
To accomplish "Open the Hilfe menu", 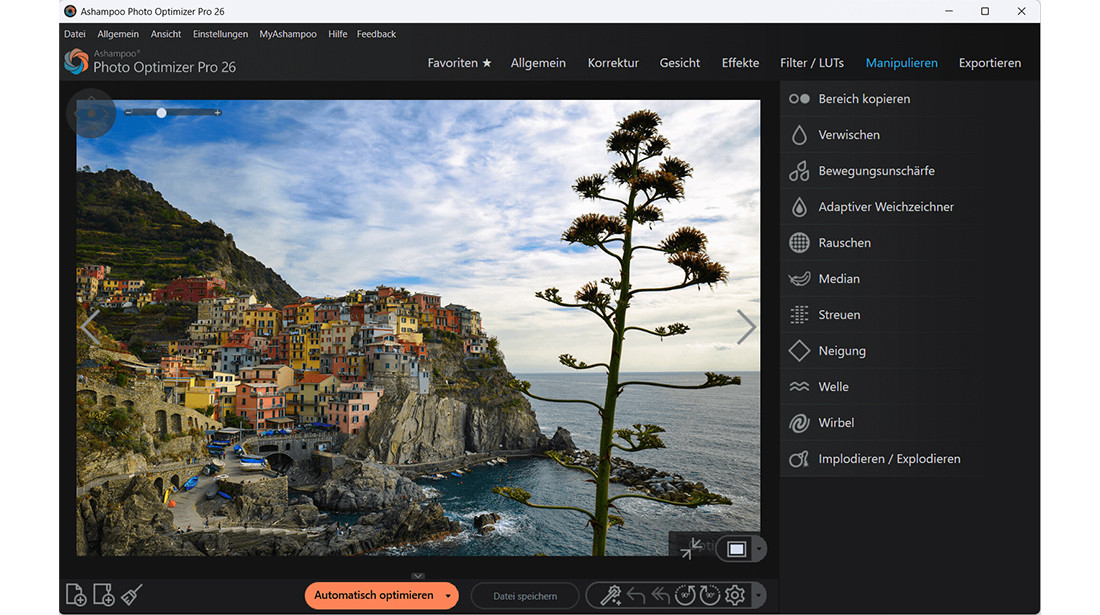I will (337, 34).
